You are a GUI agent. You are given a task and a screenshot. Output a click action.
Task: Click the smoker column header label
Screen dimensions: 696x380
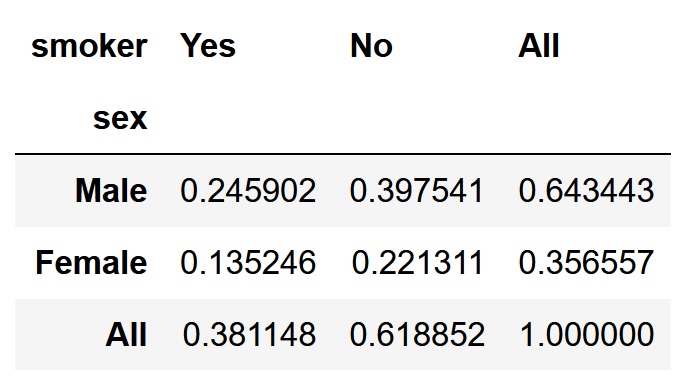pos(89,46)
